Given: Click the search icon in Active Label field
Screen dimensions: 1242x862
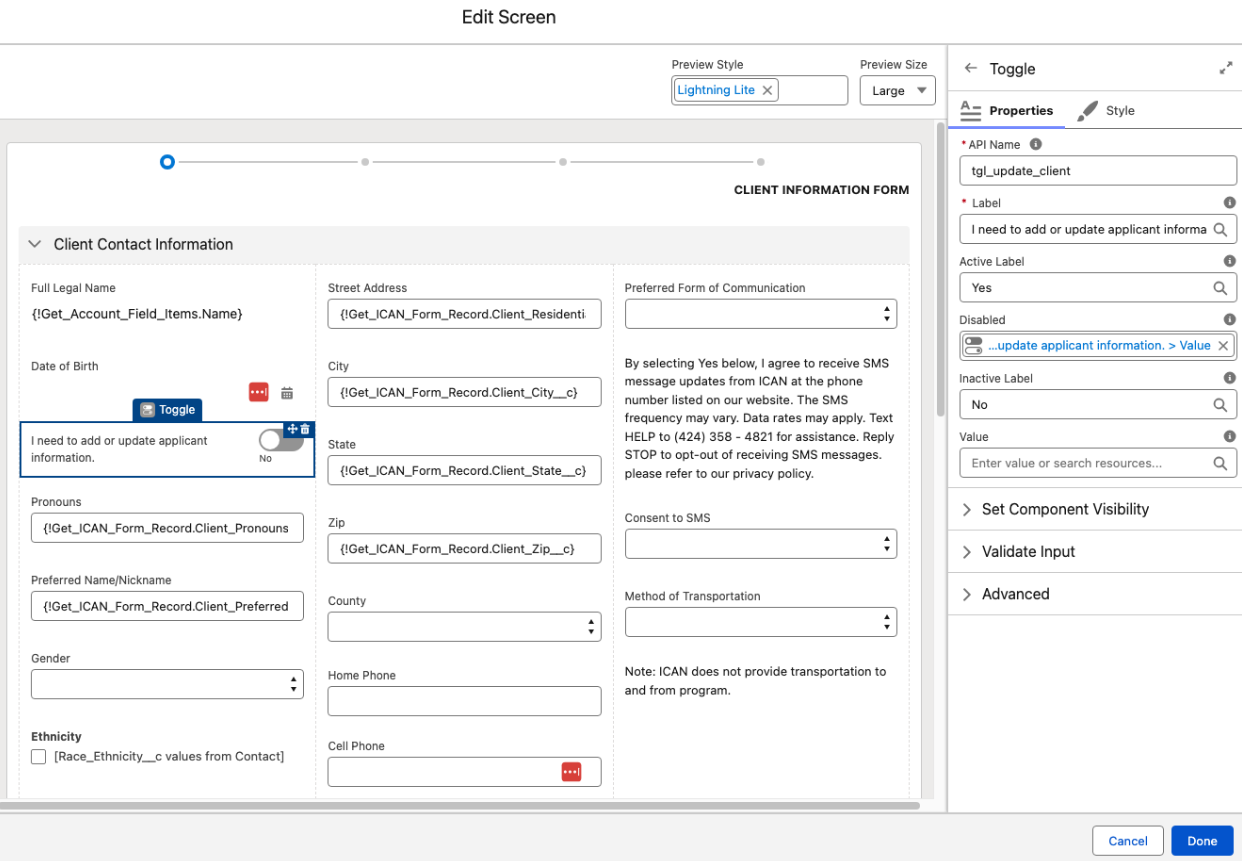Looking at the screenshot, I should coord(1220,288).
